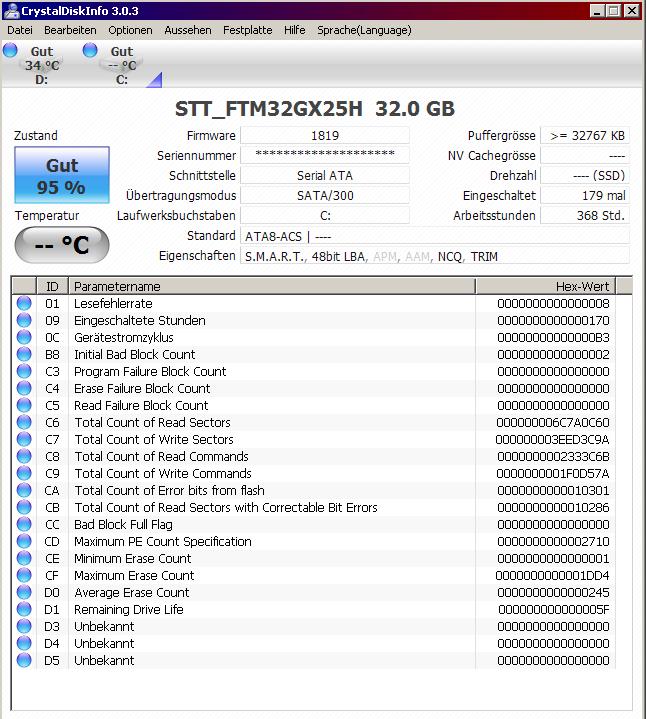This screenshot has height=719, width=646.
Task: Click status orb of Correctable Bit Errors row
Action: click(24, 507)
